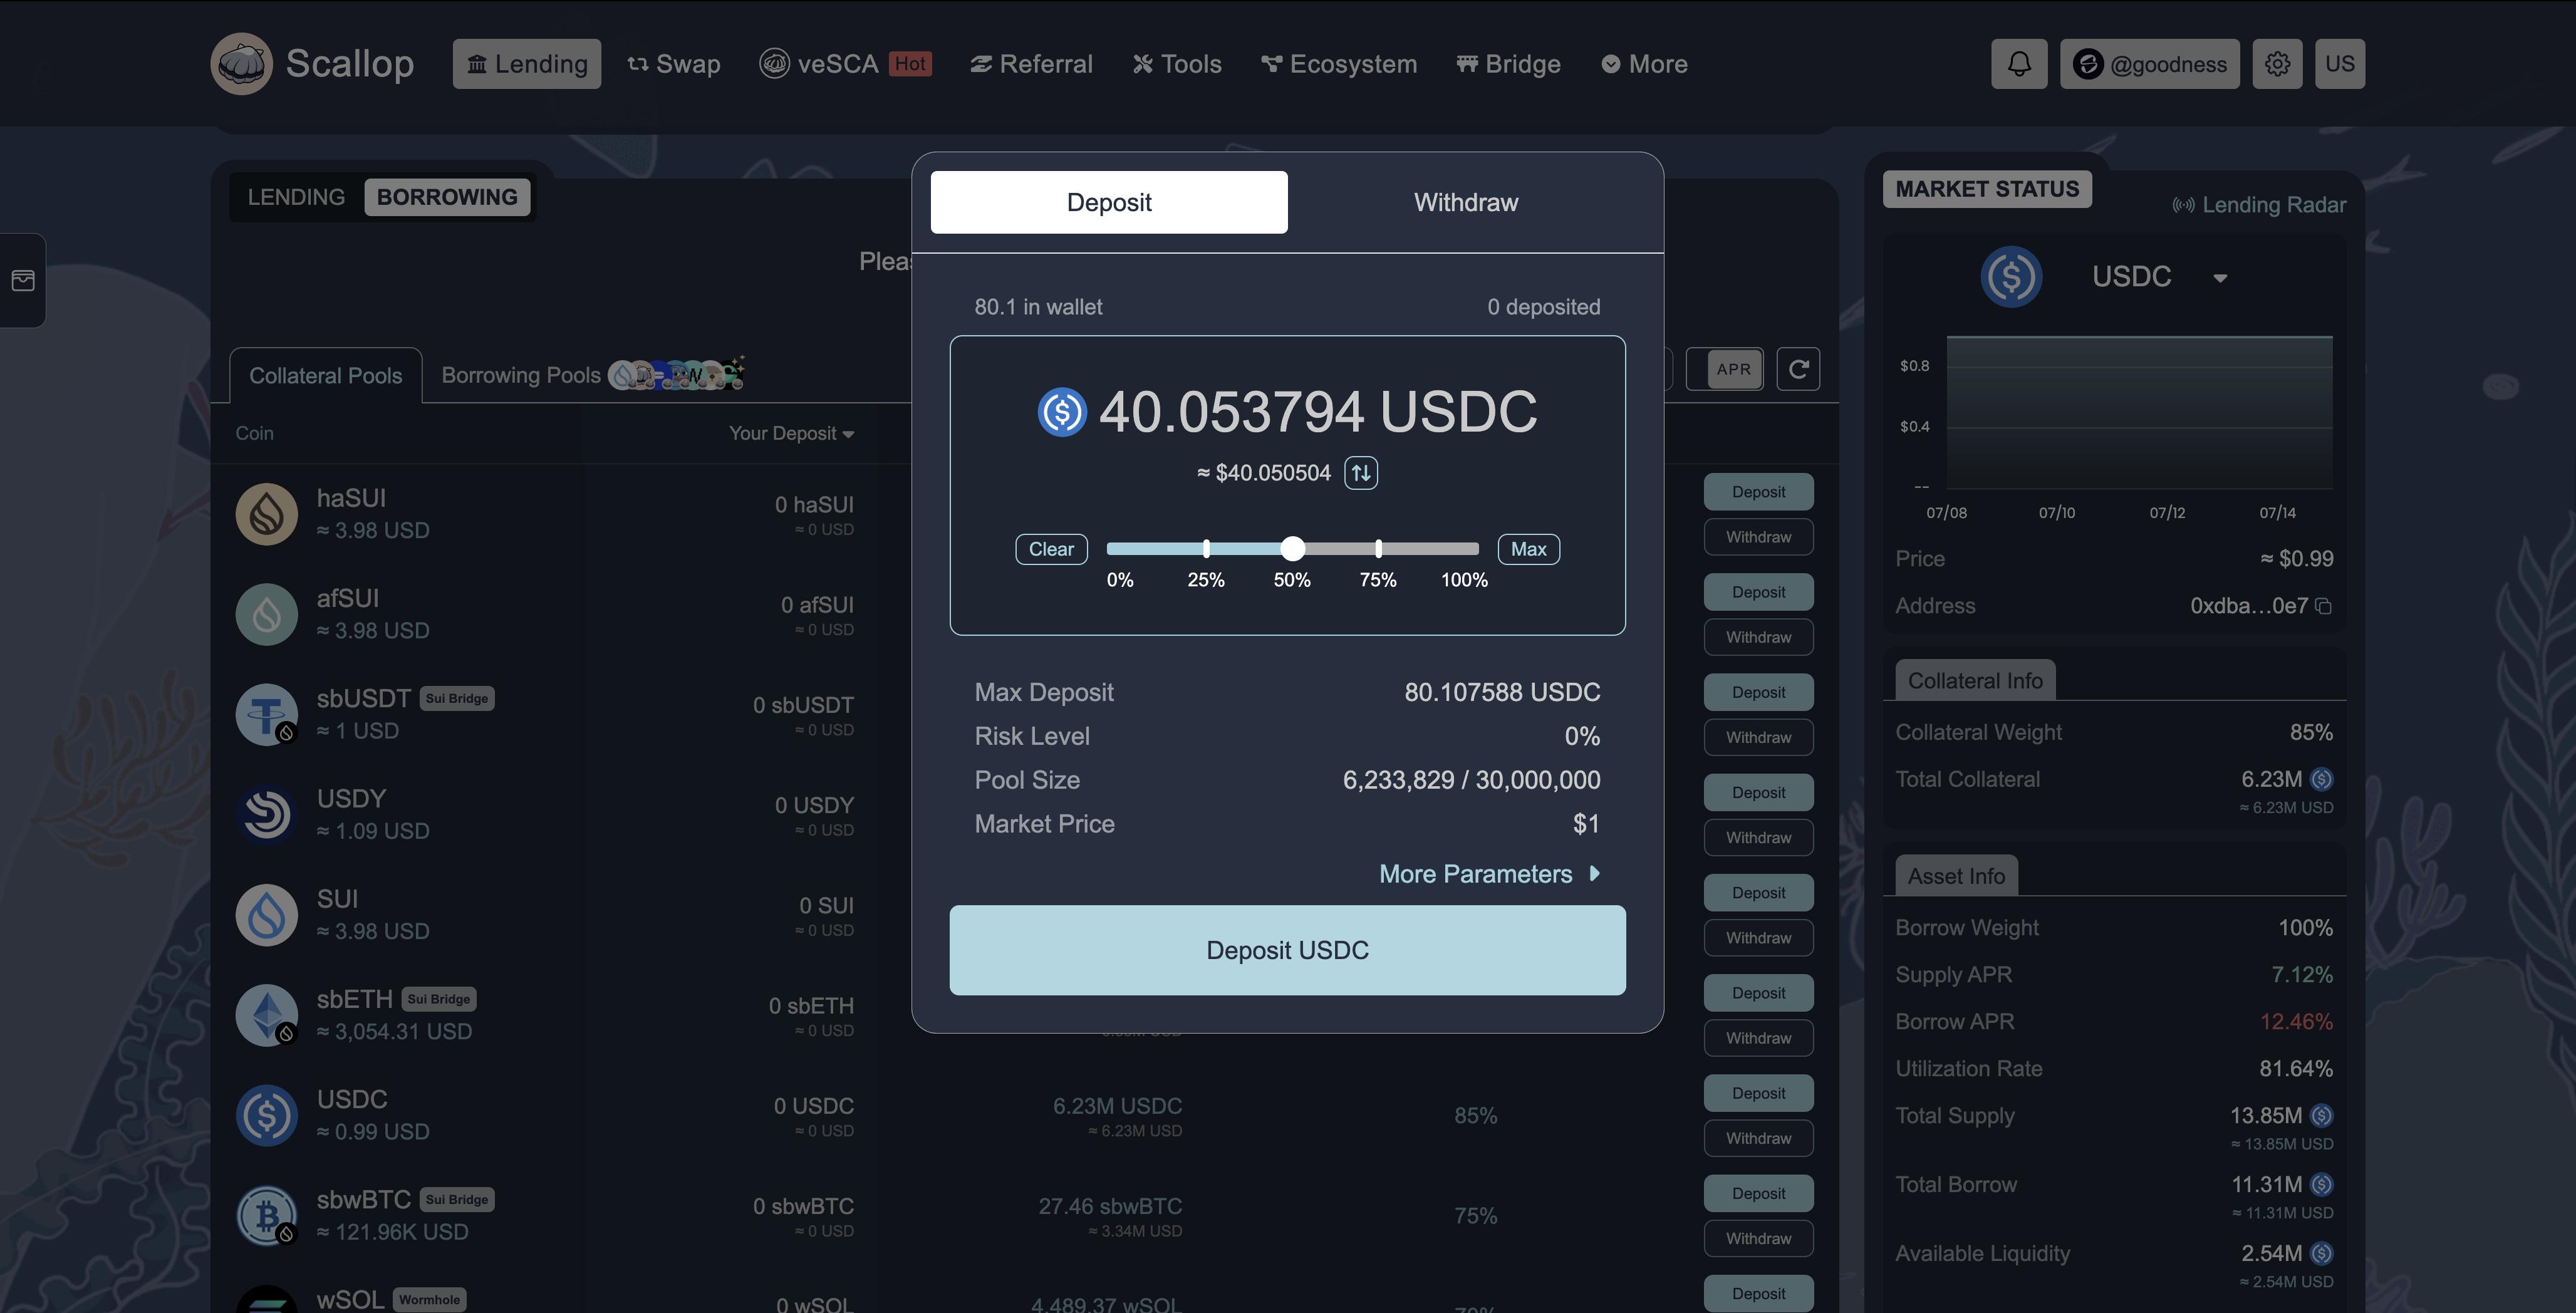
Task: Open the US language selector
Action: [2339, 64]
